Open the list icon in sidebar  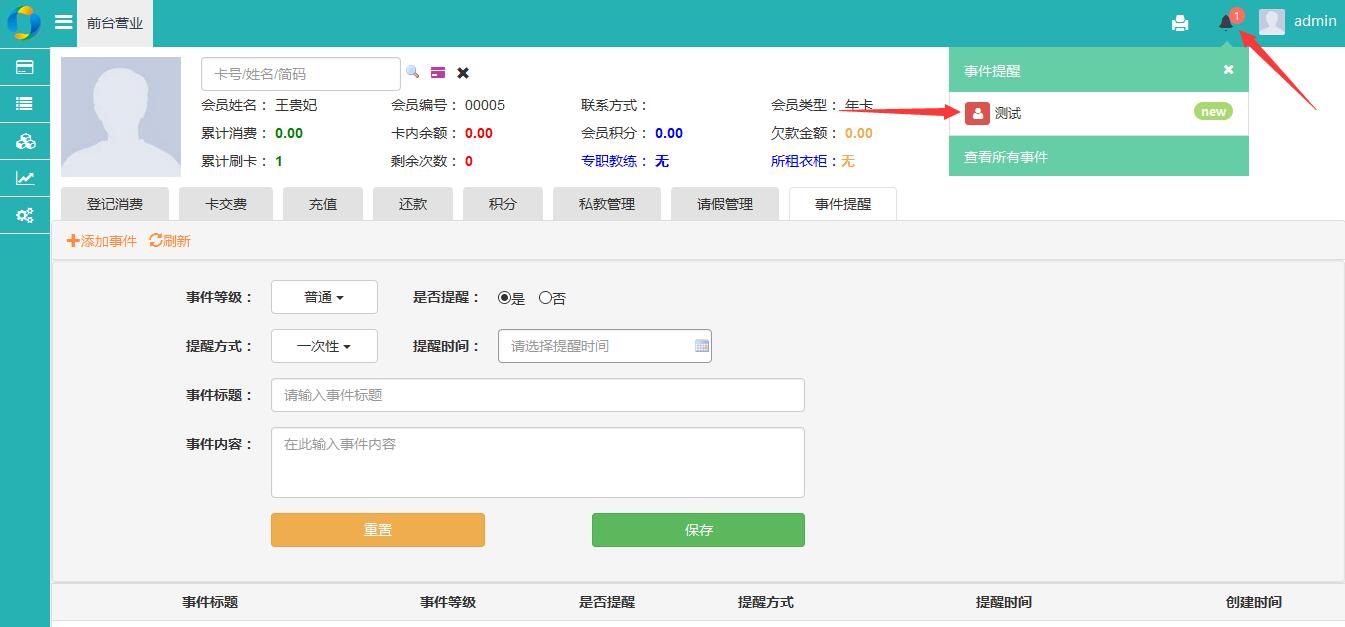point(25,103)
